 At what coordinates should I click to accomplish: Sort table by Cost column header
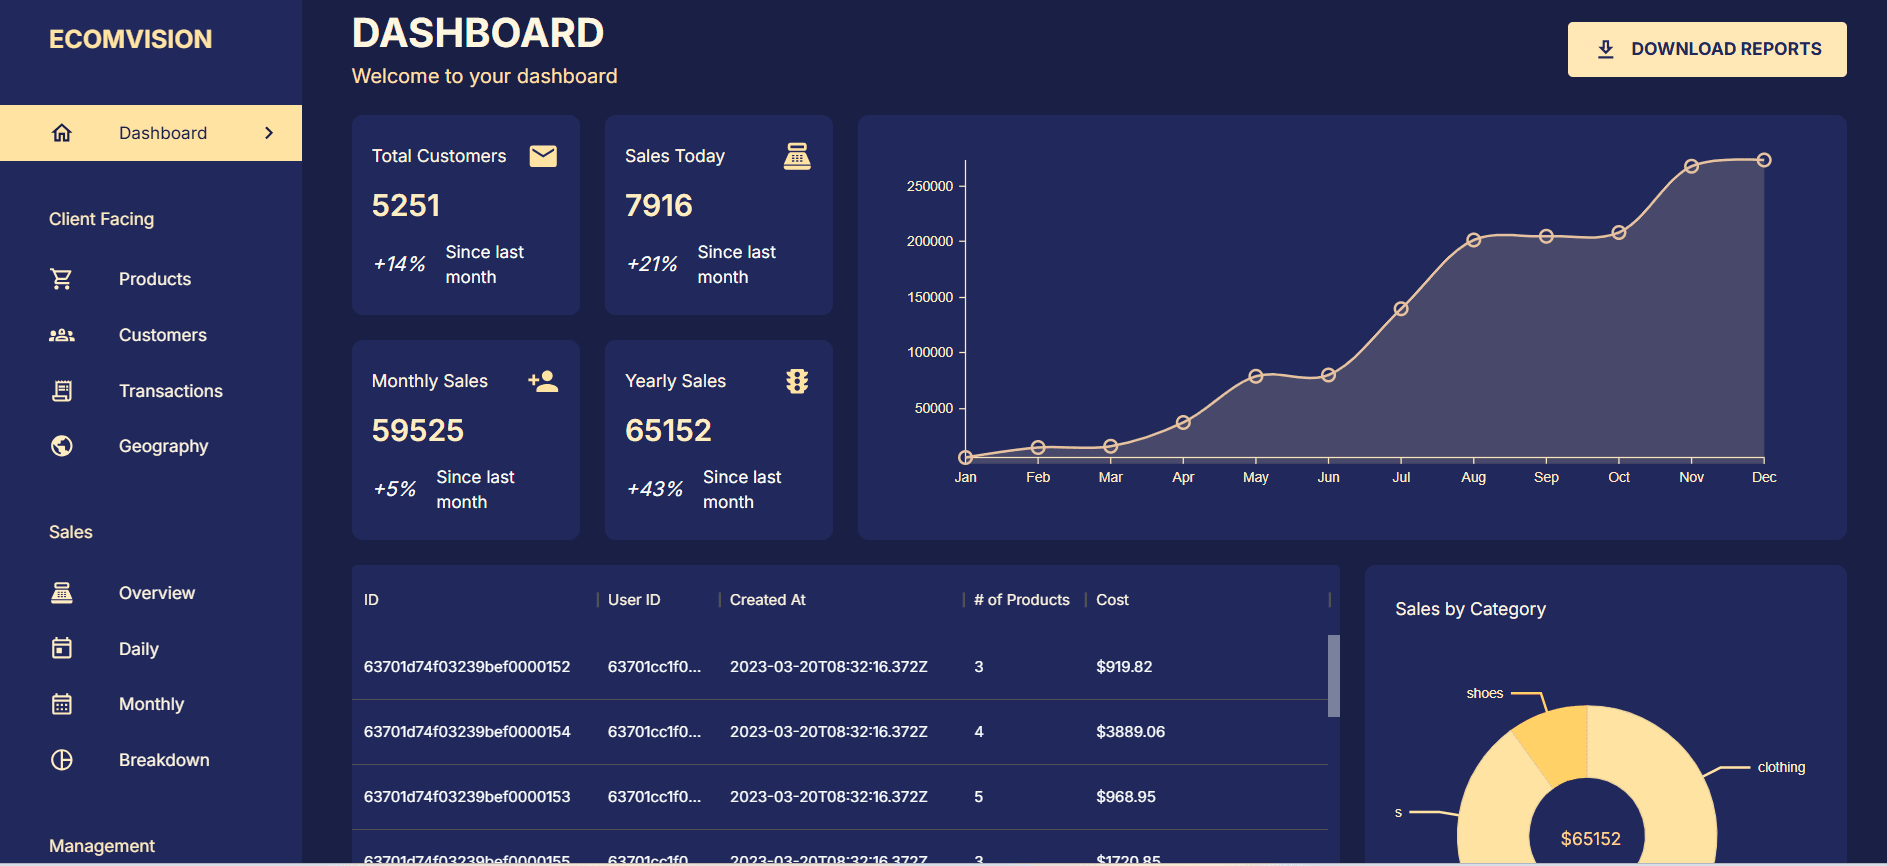point(1206,600)
